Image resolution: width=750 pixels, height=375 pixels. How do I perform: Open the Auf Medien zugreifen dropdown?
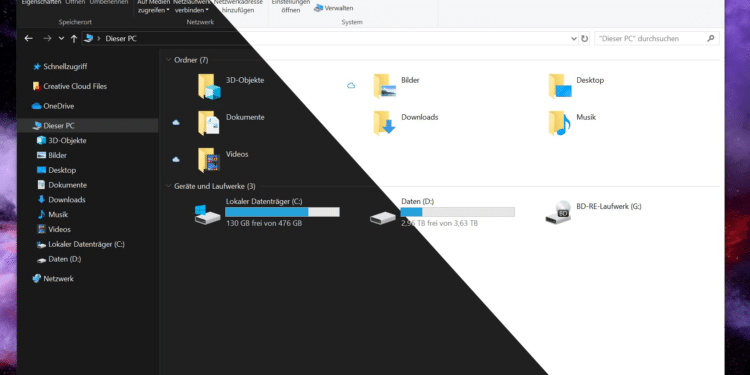point(153,6)
